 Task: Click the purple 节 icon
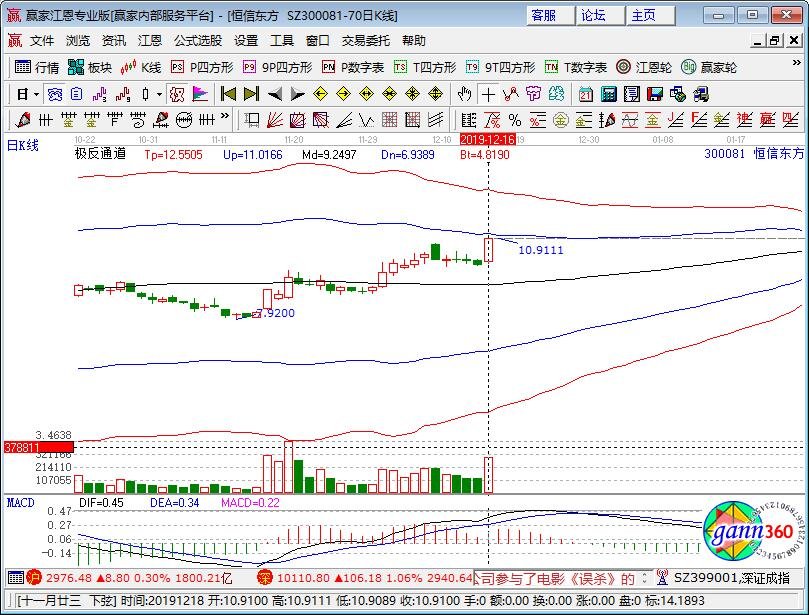click(533, 94)
